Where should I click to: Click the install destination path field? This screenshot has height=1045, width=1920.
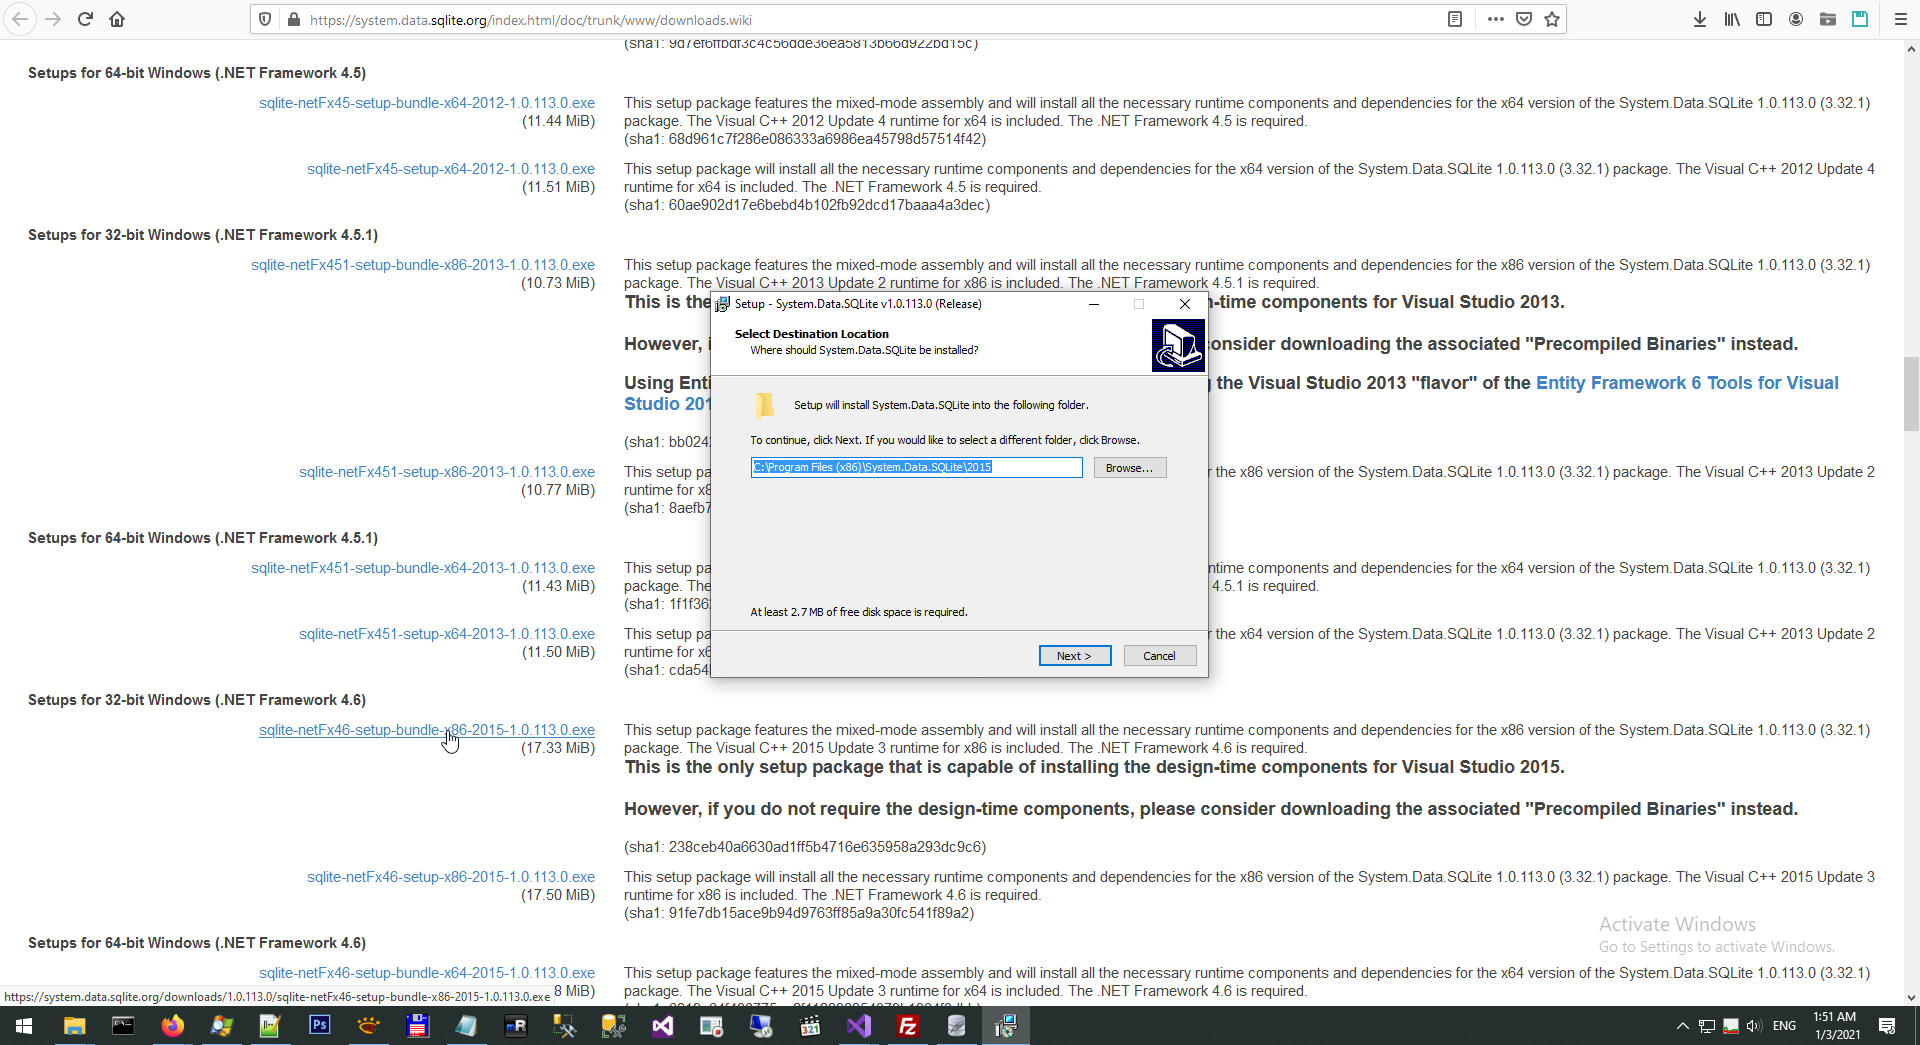click(917, 468)
